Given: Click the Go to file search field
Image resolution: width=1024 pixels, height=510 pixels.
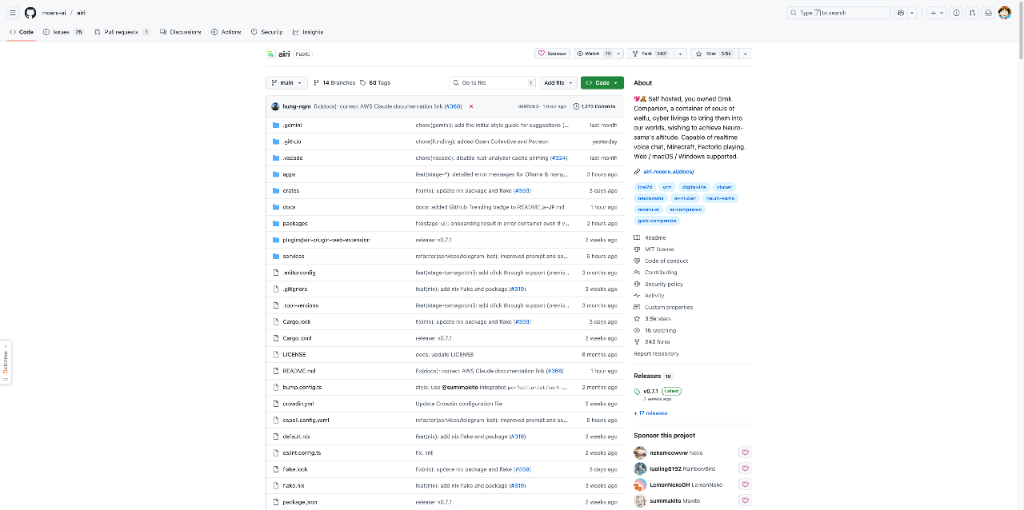Looking at the screenshot, I should [493, 83].
